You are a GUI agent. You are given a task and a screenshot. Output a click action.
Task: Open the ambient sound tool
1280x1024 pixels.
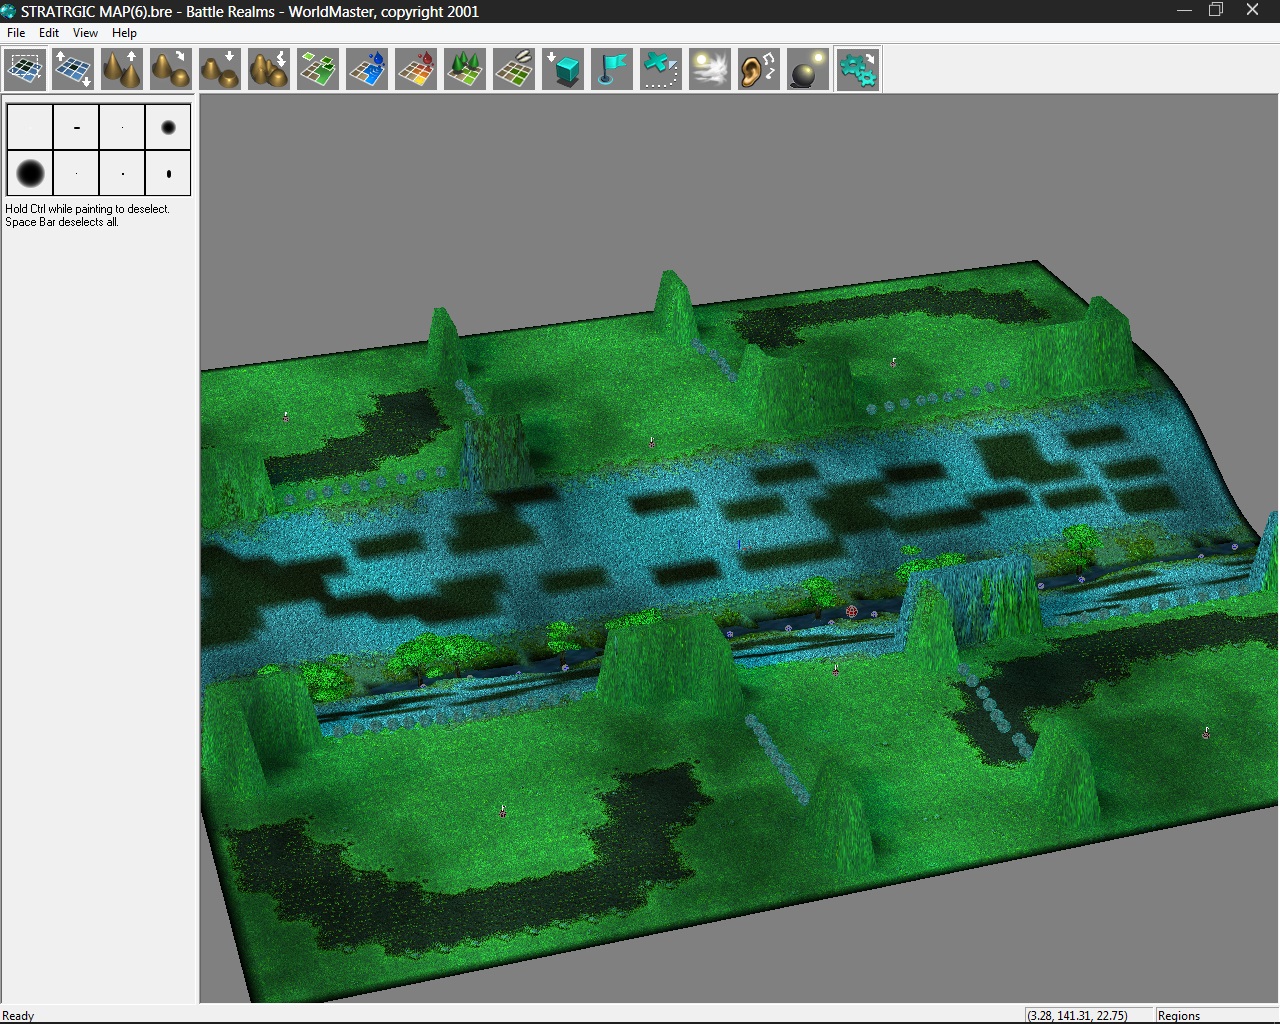point(758,68)
